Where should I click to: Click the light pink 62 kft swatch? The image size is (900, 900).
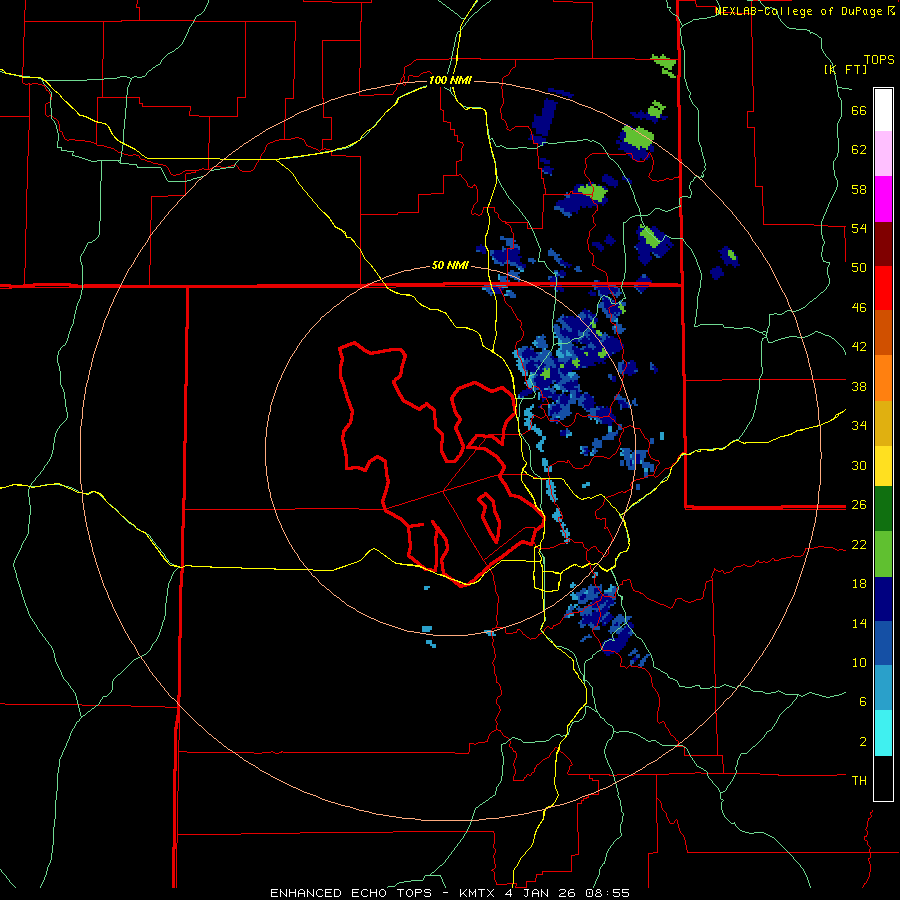(883, 154)
